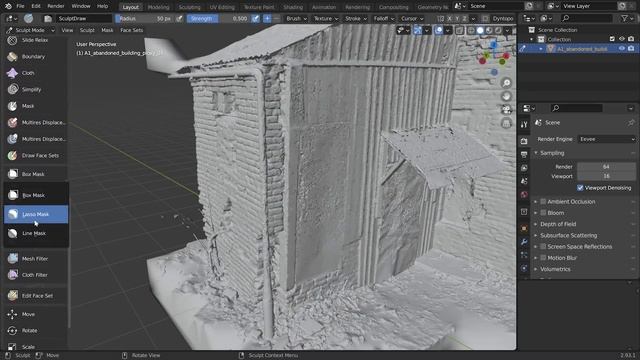Click the Viewport samples field
The width and height of the screenshot is (640, 360).
click(x=606, y=176)
